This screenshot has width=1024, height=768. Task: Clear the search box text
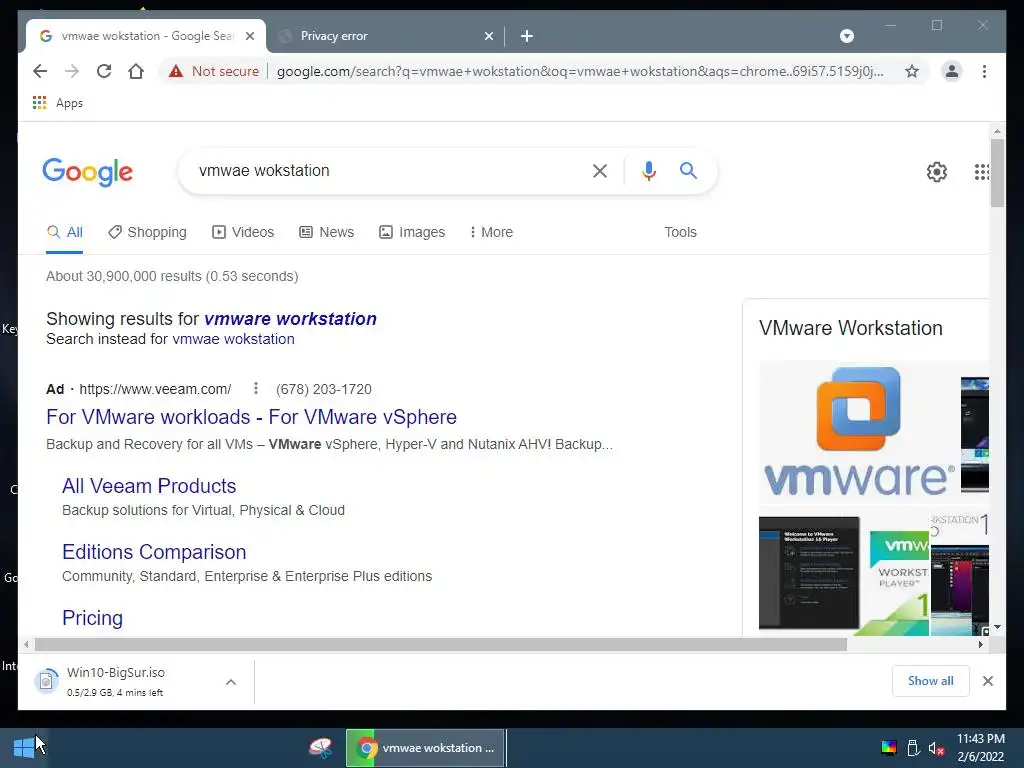click(600, 171)
